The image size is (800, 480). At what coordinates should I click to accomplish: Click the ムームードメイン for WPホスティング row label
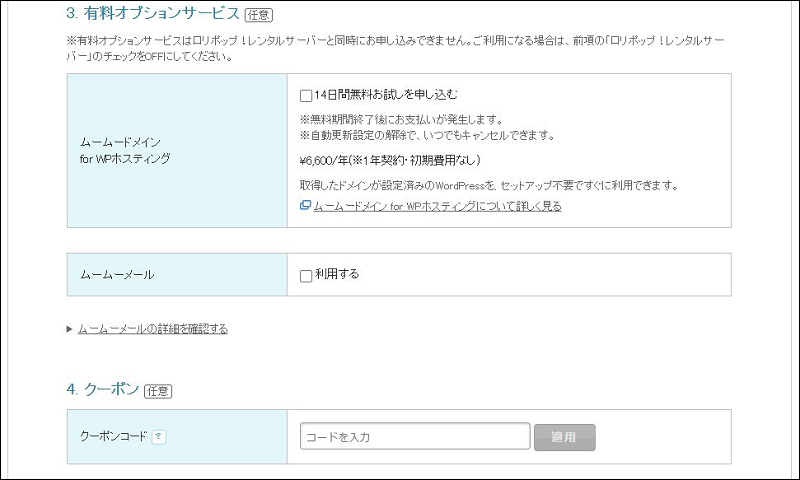(126, 150)
